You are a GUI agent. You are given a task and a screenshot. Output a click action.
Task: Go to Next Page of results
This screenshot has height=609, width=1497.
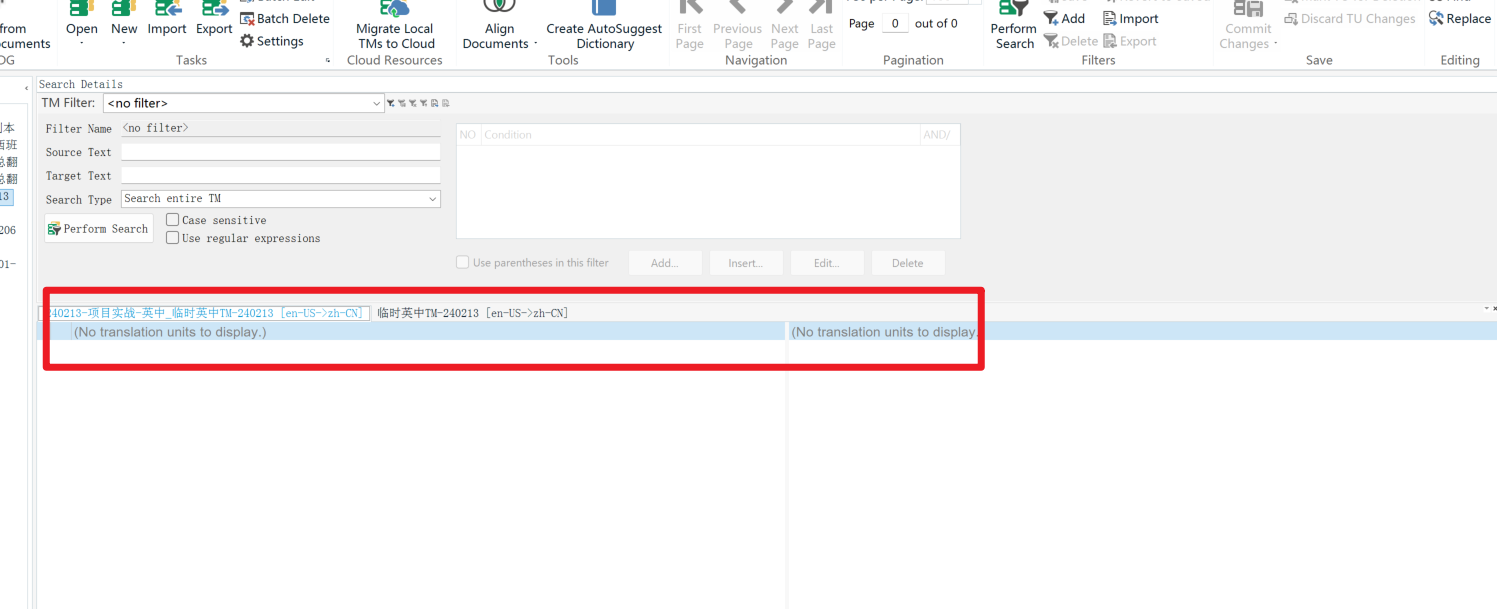tap(785, 25)
